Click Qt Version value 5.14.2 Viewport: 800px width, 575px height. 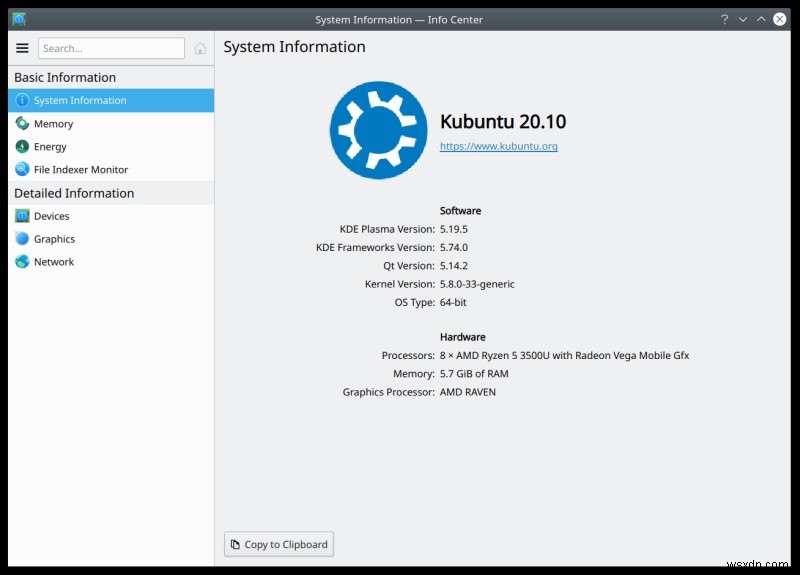coord(454,266)
